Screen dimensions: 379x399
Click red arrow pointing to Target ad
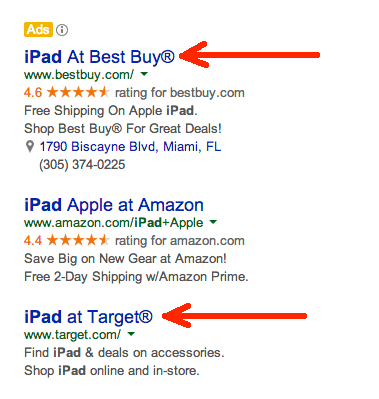click(234, 315)
